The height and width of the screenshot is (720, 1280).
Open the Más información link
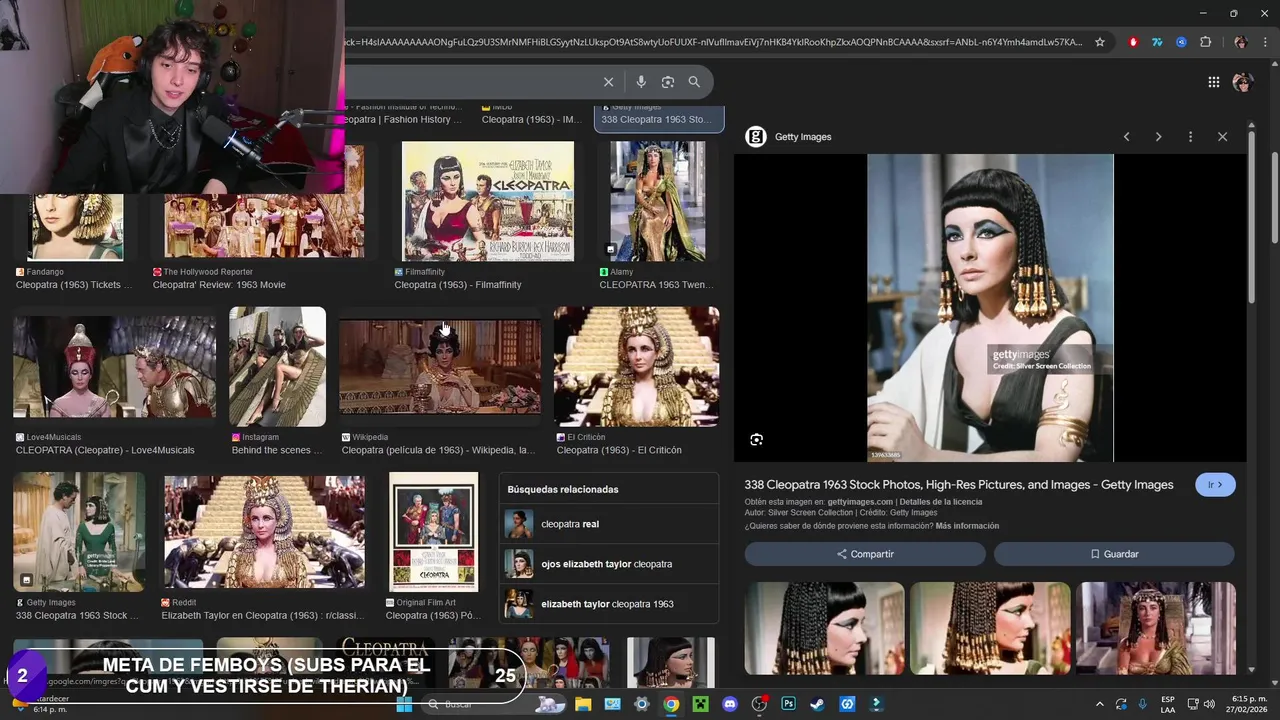point(967,526)
